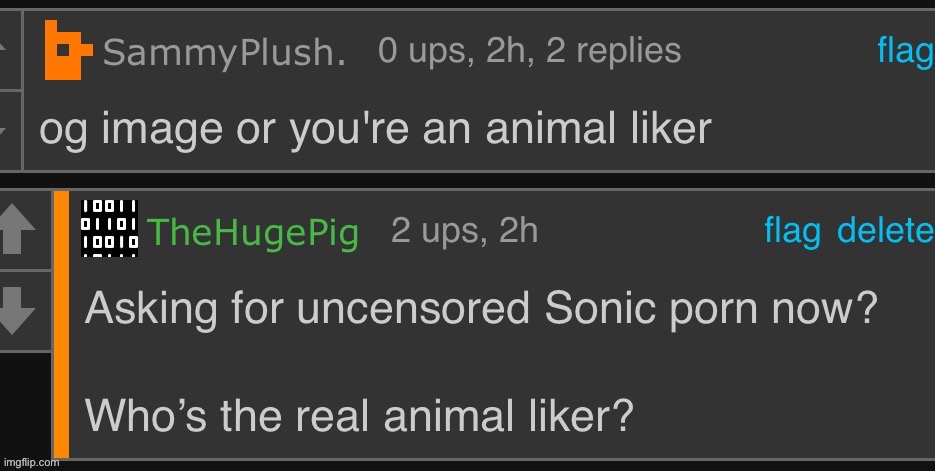The image size is (935, 471).
Task: Click the '2 replies' count on SammyPlush's comment
Action: [x=613, y=50]
